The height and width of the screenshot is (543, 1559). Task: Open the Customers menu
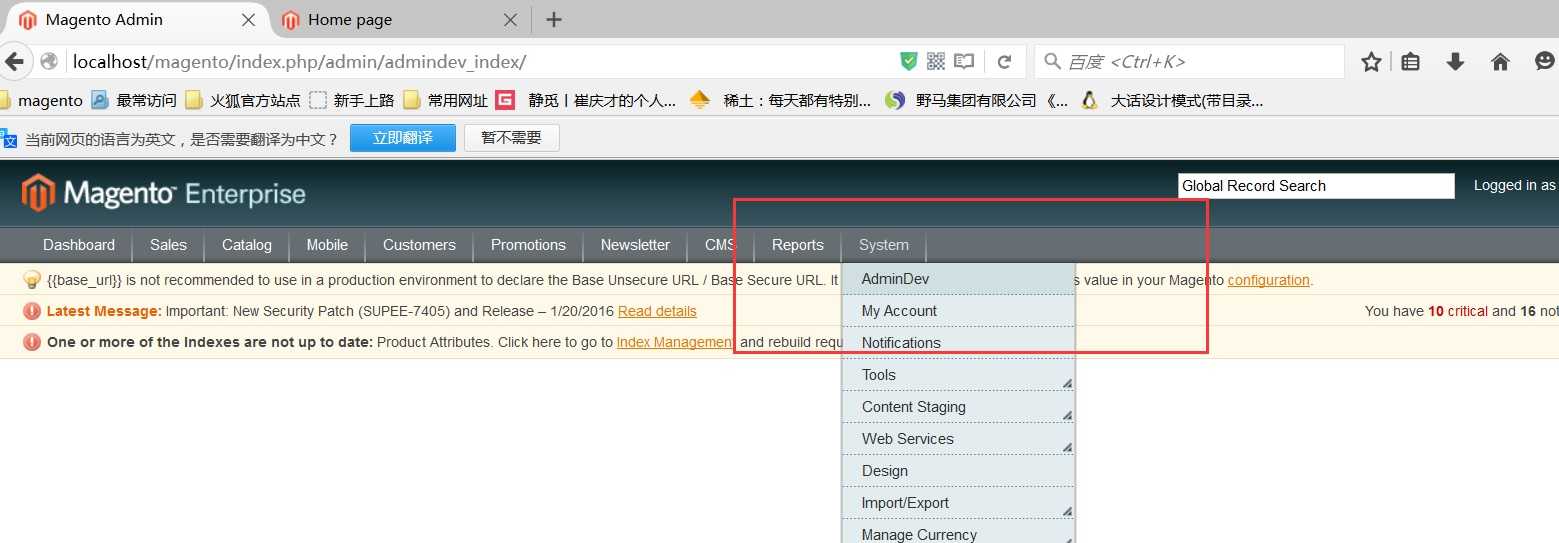coord(419,245)
